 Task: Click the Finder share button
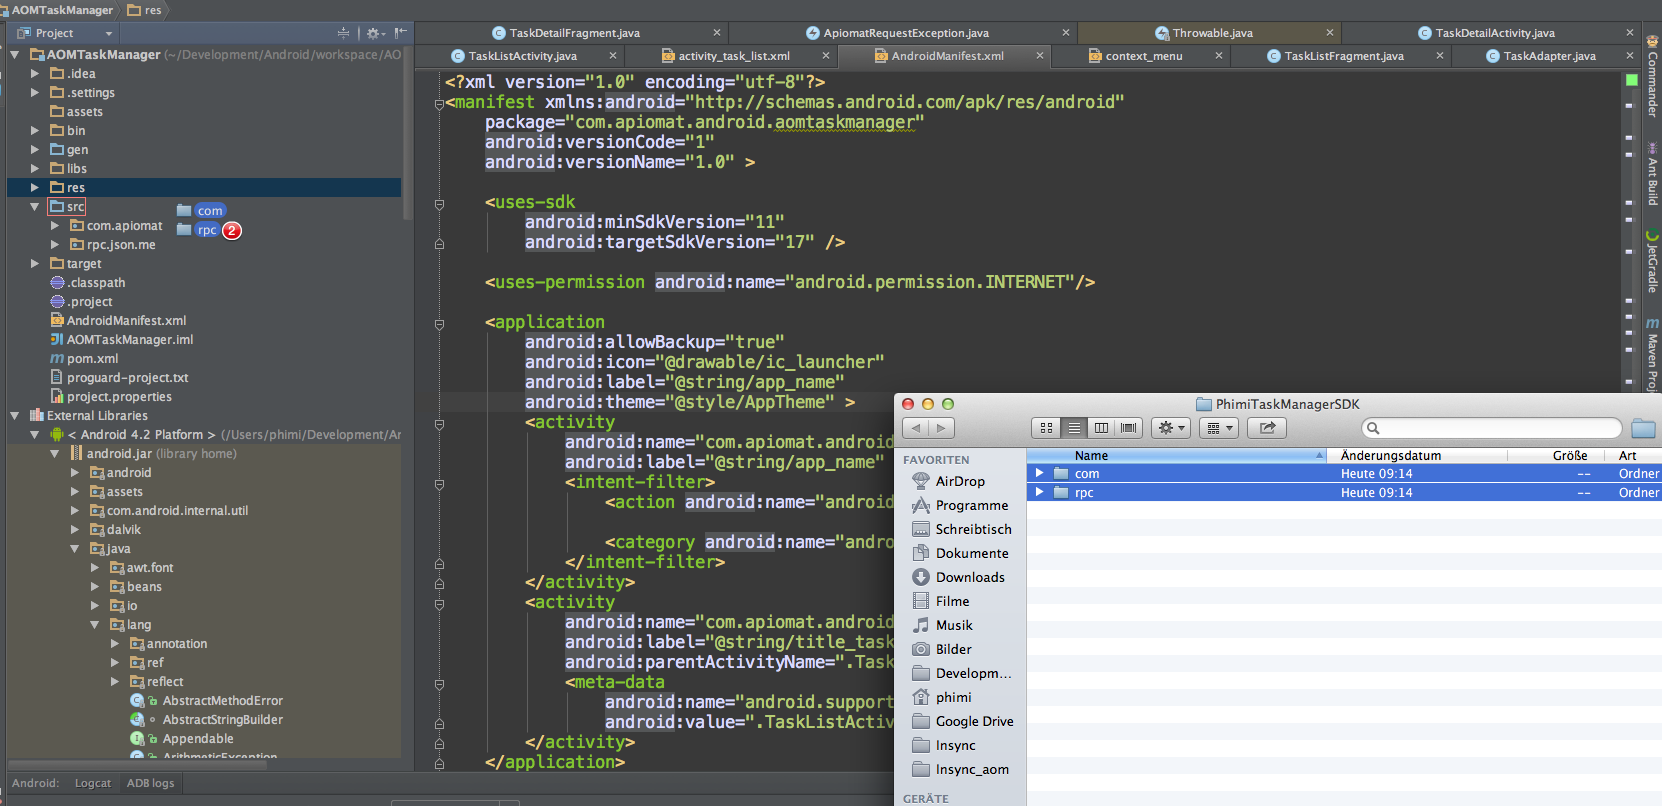coord(1268,428)
